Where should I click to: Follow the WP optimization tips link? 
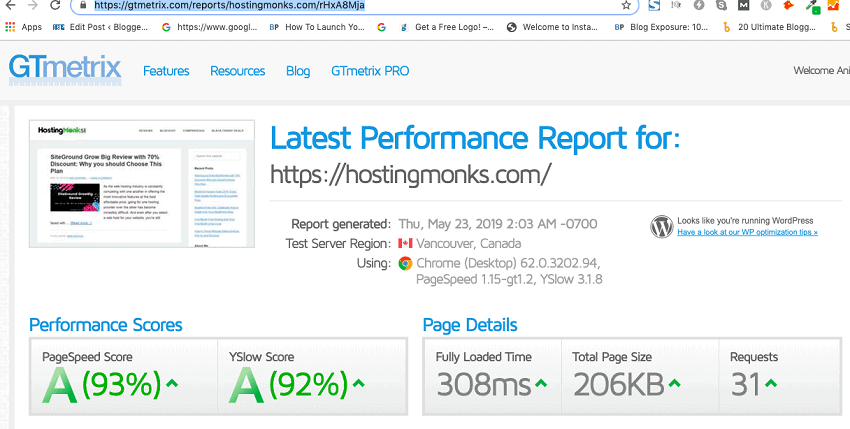[747, 232]
